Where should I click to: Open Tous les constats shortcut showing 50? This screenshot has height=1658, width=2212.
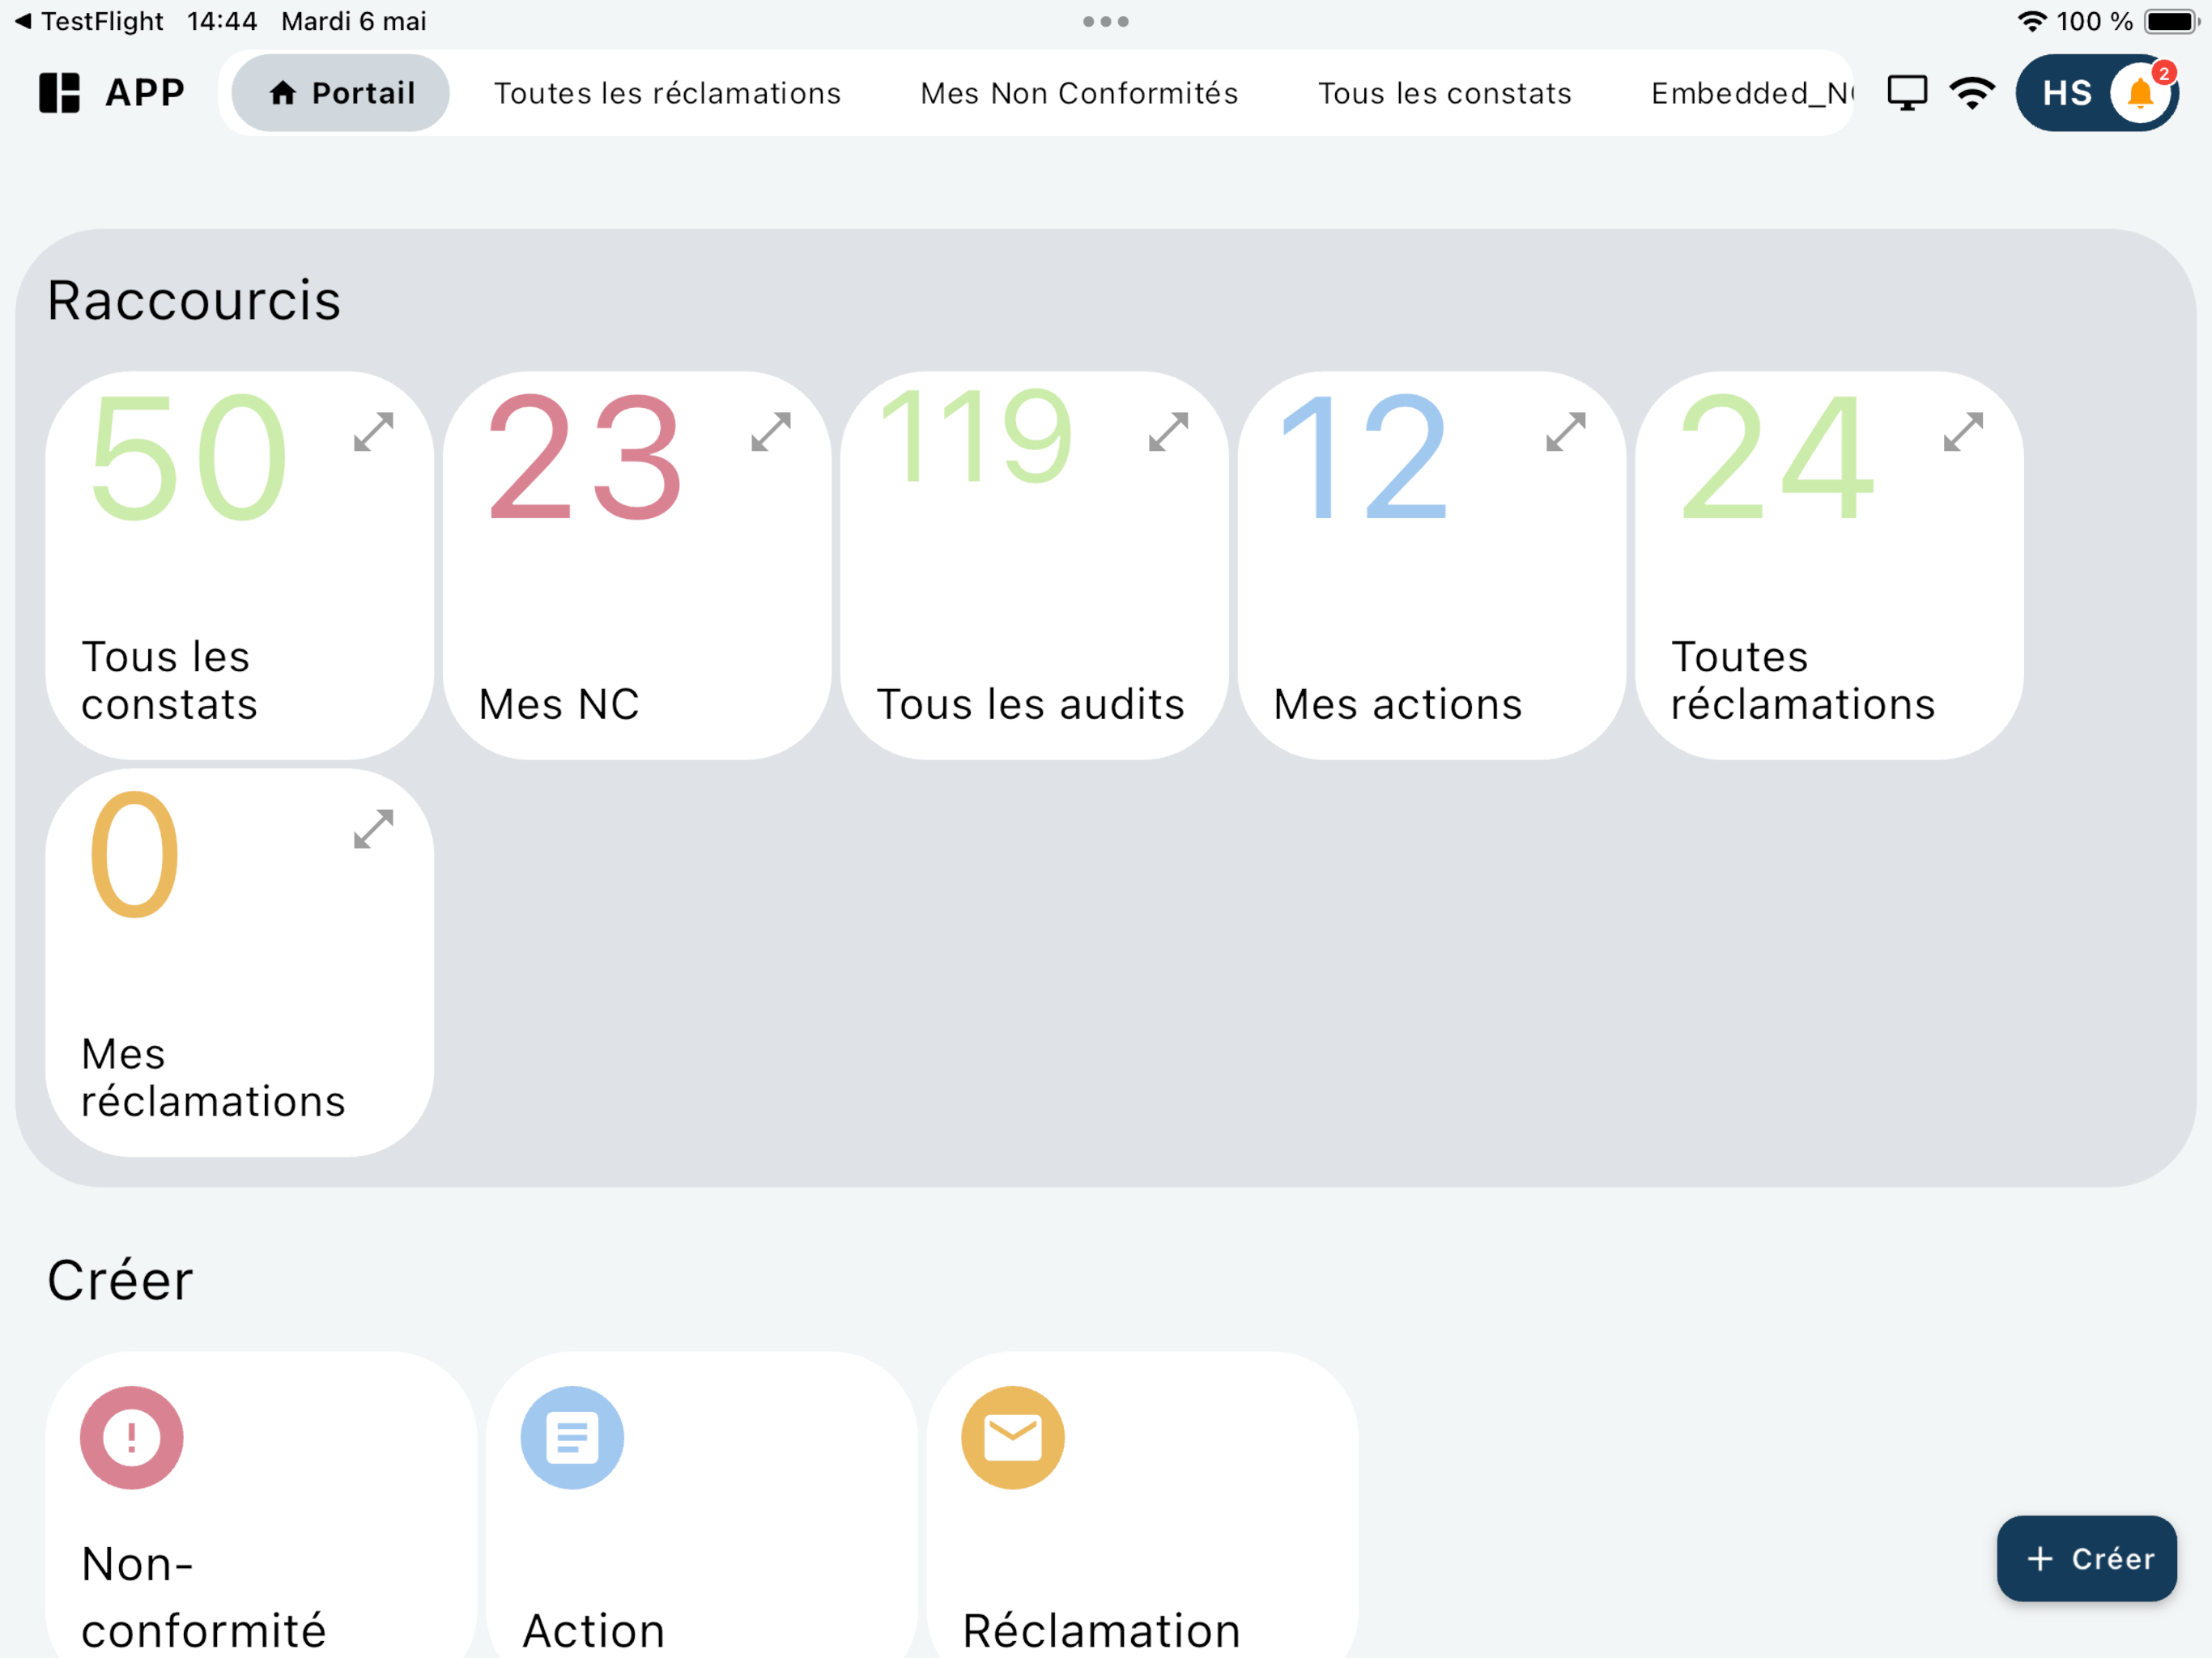(x=240, y=566)
